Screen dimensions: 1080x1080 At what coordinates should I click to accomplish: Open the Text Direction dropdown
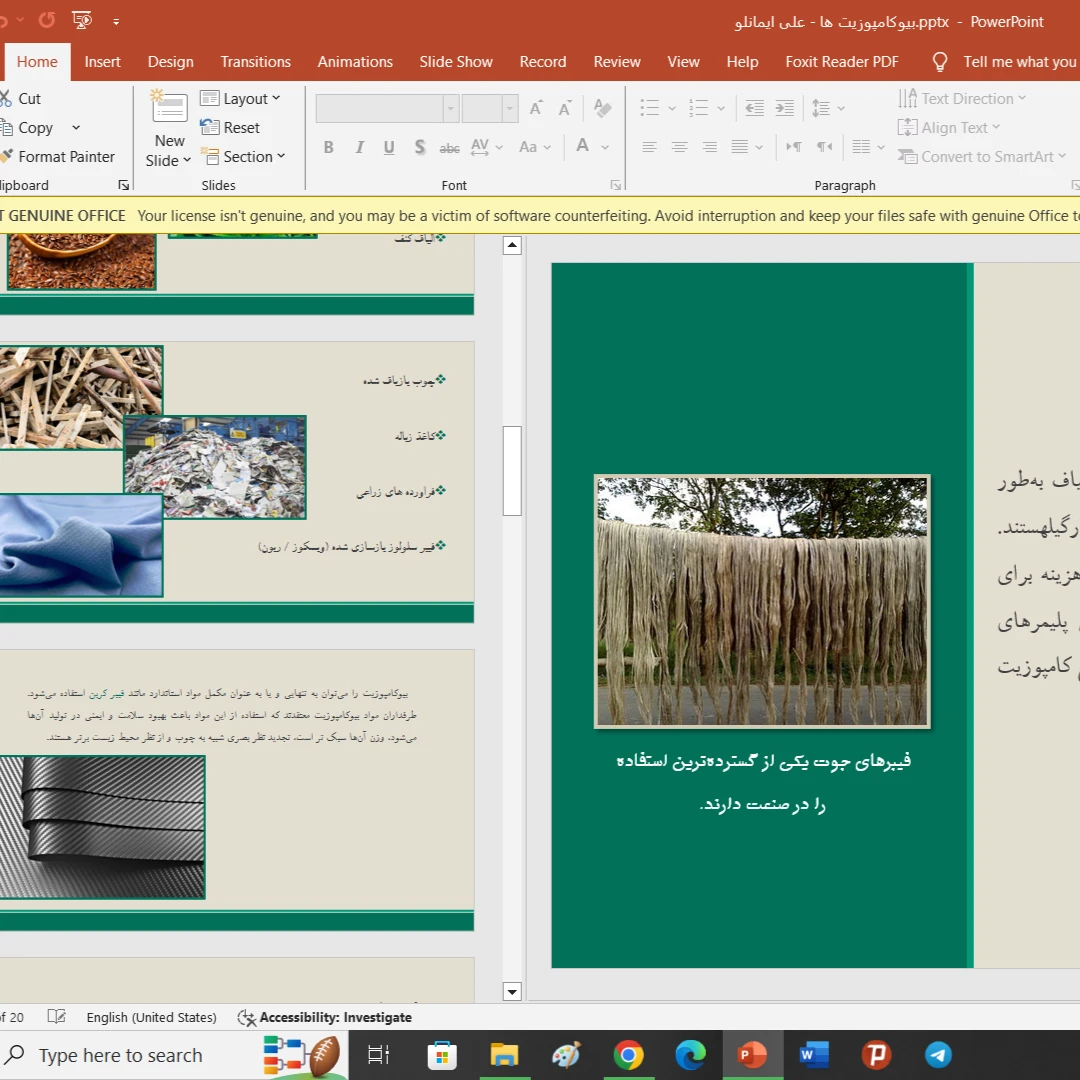point(962,99)
